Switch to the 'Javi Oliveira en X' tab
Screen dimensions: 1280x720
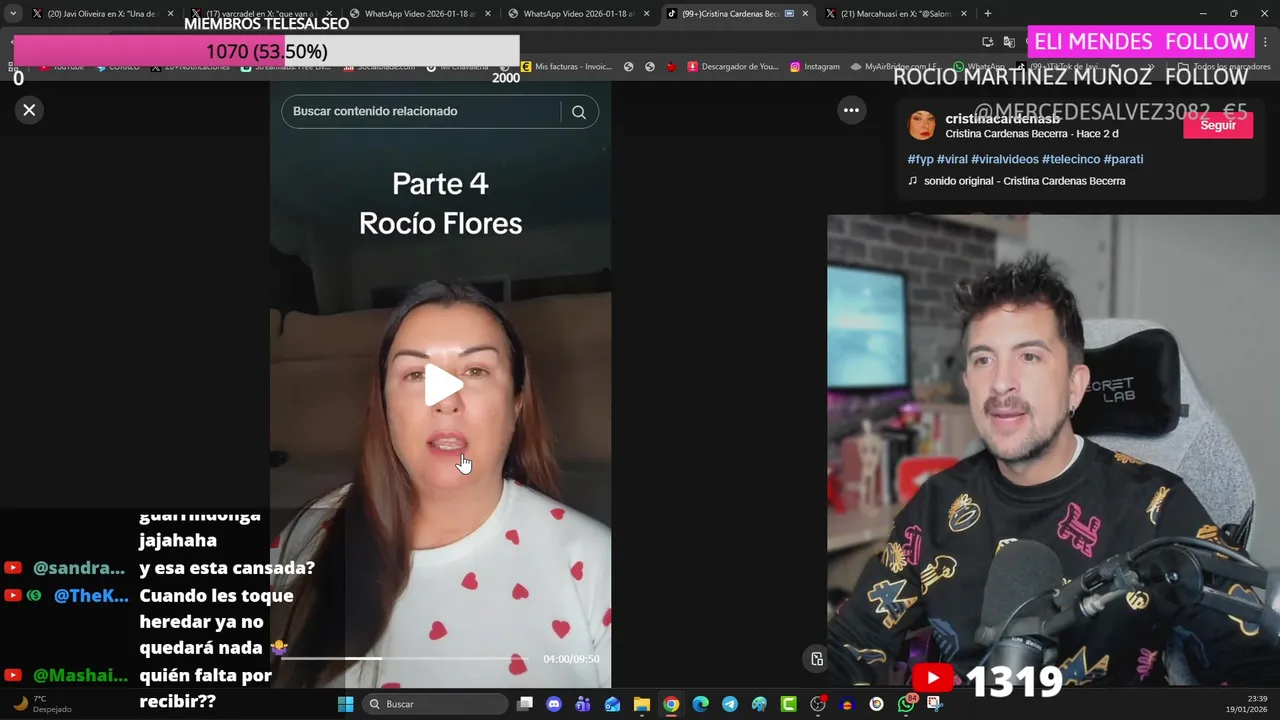point(102,14)
